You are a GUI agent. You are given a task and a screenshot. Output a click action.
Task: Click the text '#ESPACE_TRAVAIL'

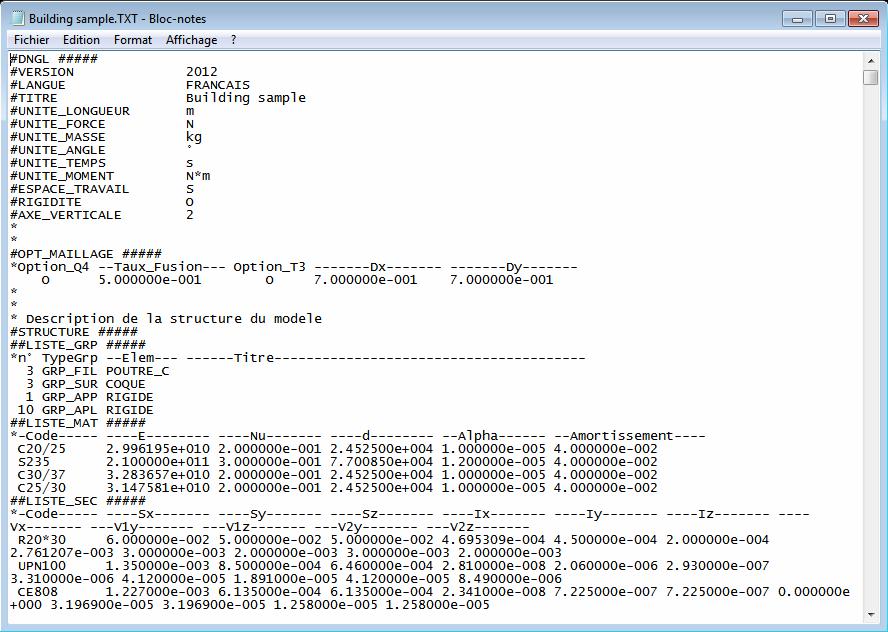click(70, 189)
